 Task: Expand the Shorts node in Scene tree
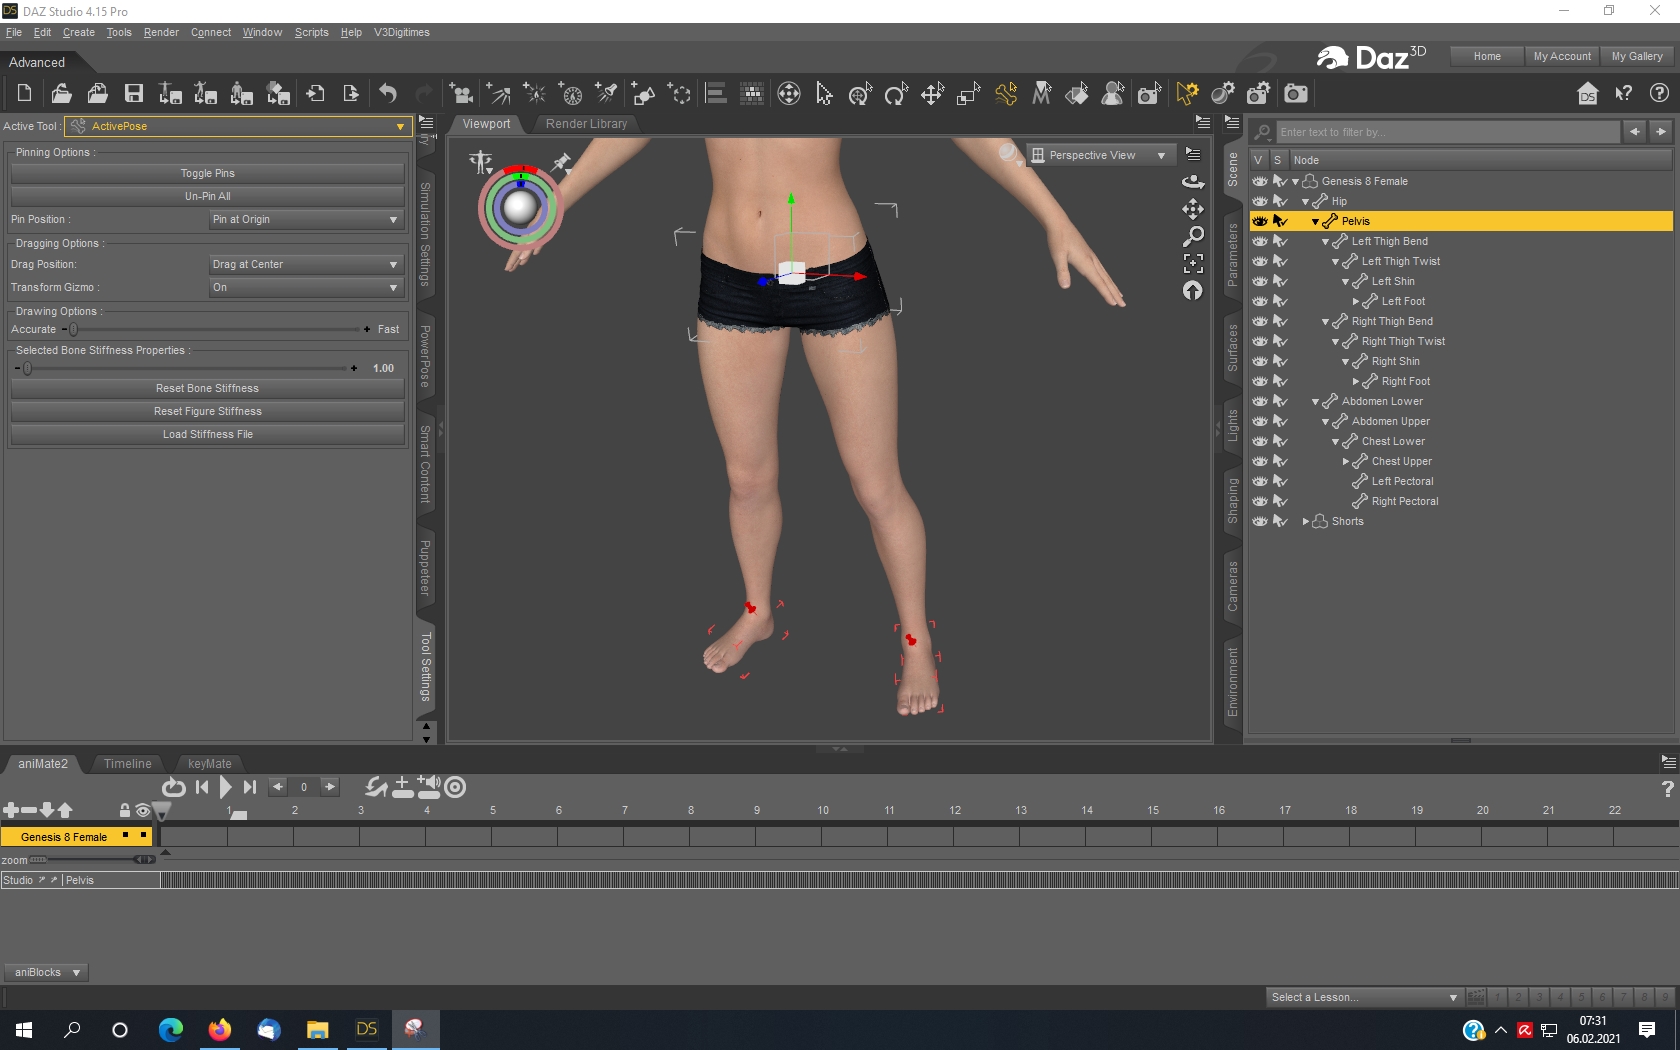(x=1306, y=522)
